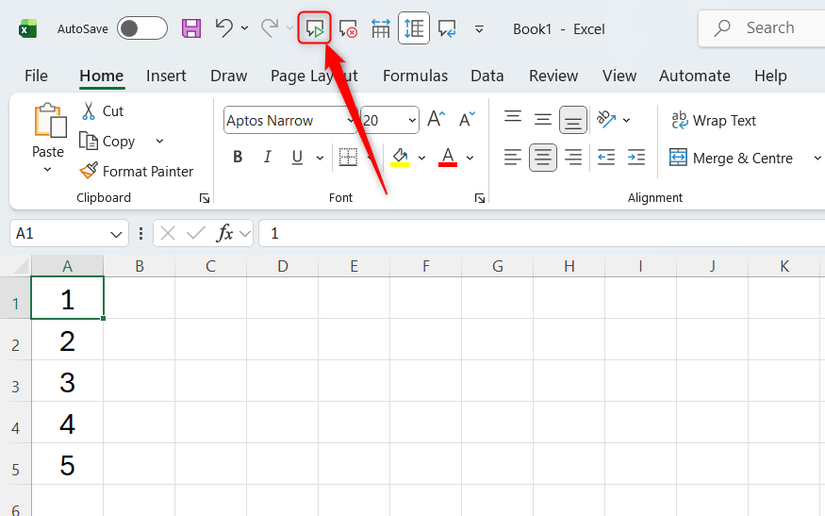Open the undo history dropdown arrow
The width and height of the screenshot is (825, 516).
pyautogui.click(x=245, y=28)
